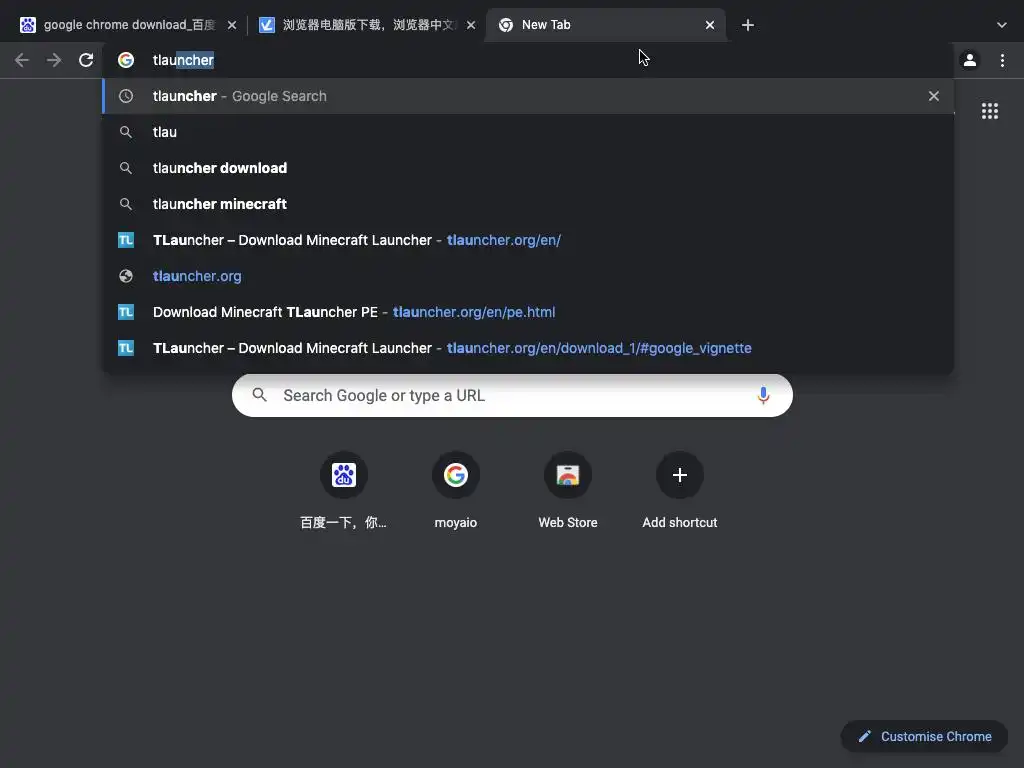Image resolution: width=1024 pixels, height=768 pixels.
Task: Close the New Tab tab
Action: 709,25
